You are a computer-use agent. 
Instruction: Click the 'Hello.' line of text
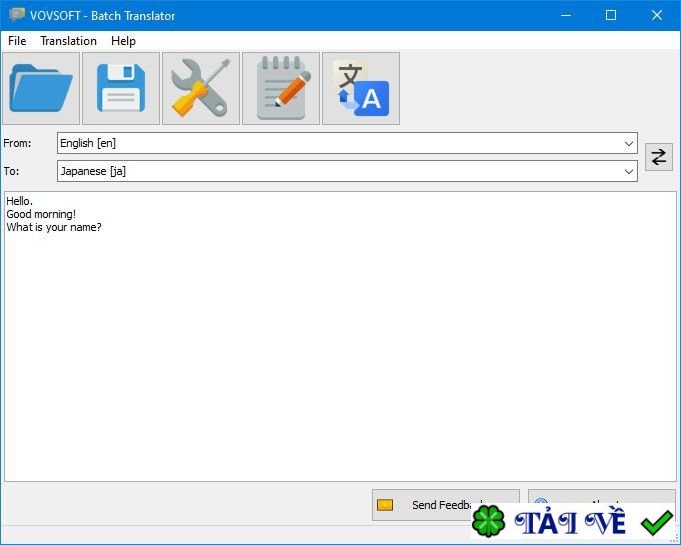tap(20, 201)
